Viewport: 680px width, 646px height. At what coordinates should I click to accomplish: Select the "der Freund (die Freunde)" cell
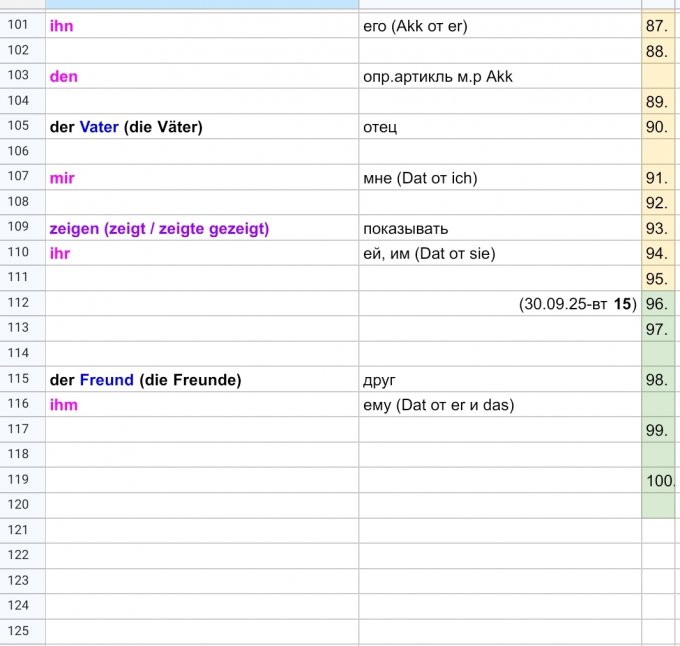200,380
